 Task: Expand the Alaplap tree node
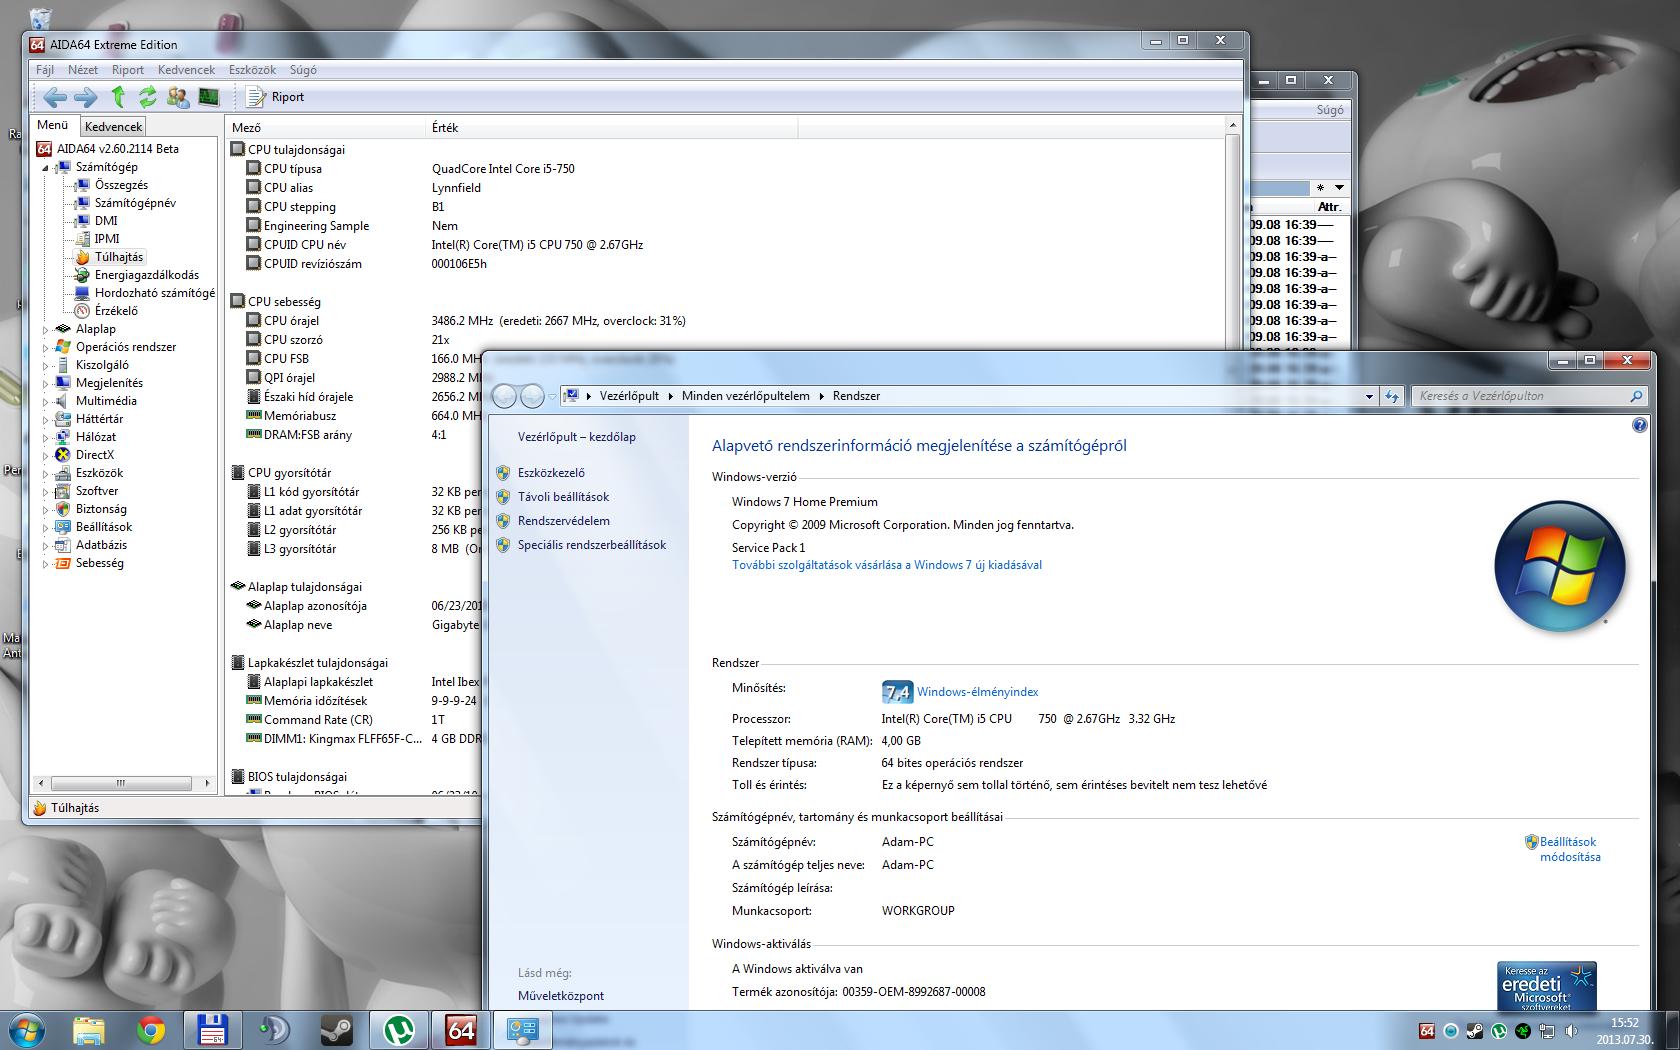pos(45,330)
